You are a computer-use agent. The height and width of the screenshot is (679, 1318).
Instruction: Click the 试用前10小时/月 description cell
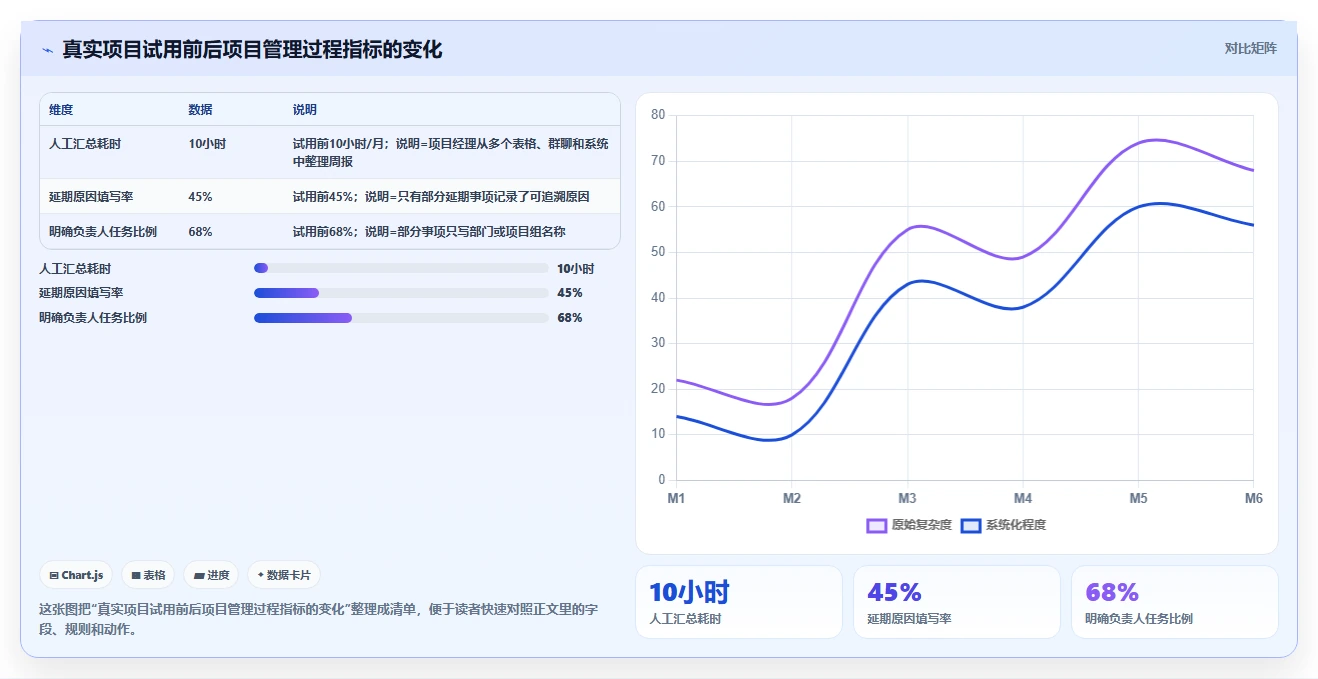pyautogui.click(x=450, y=153)
